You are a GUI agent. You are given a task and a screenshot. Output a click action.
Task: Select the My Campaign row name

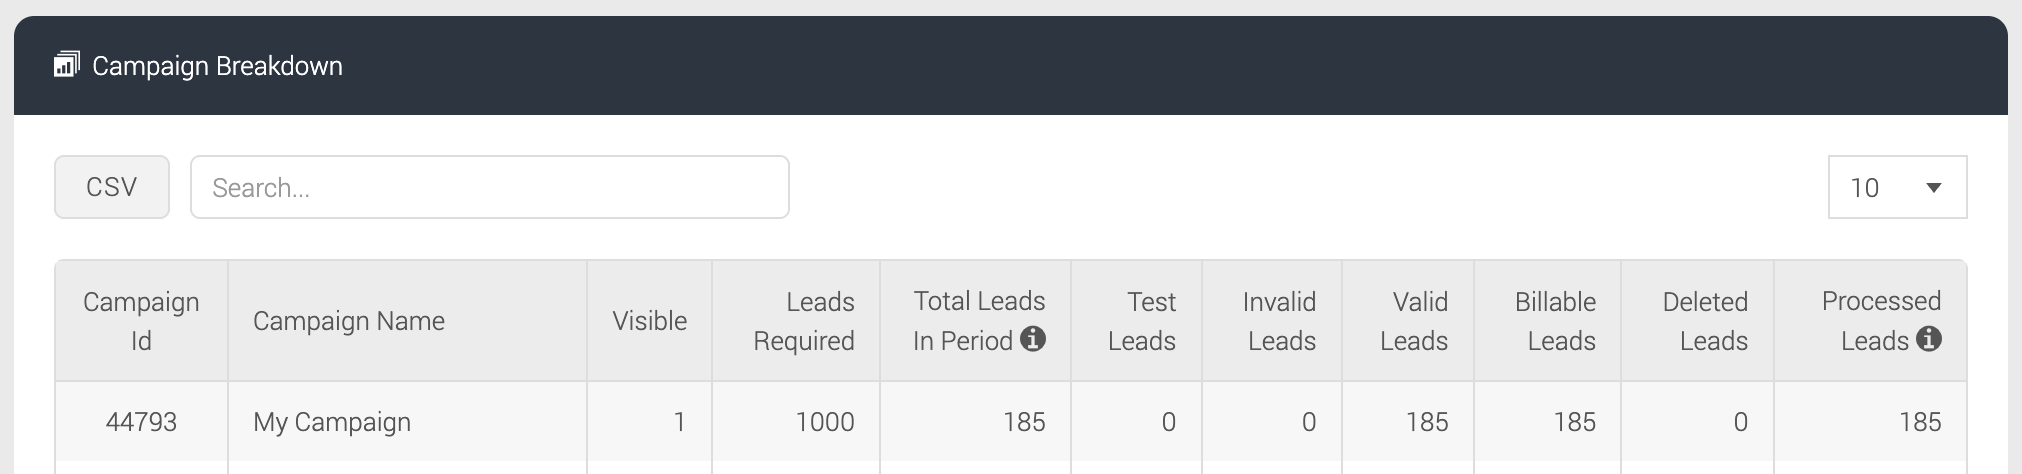point(332,422)
